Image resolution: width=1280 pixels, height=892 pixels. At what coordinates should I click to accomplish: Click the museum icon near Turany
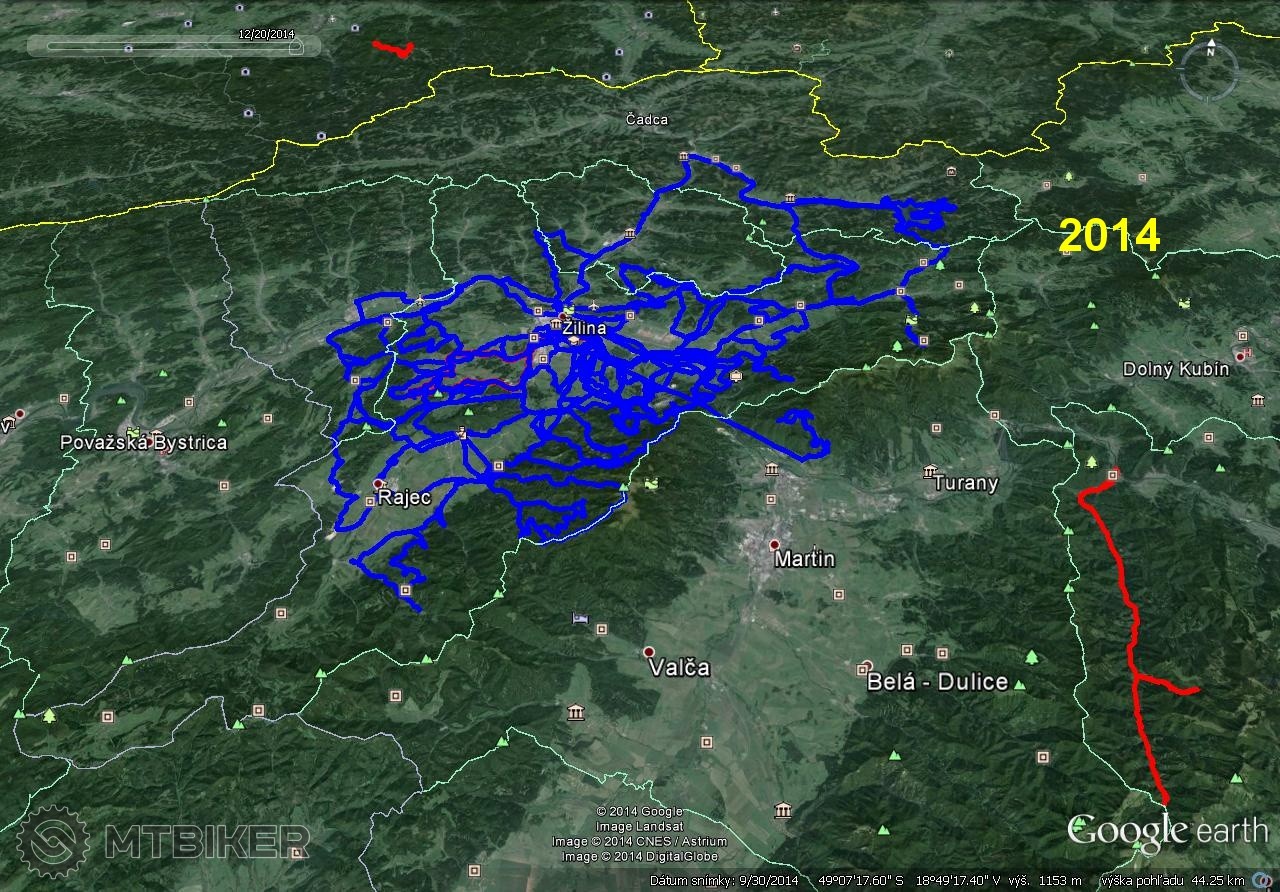click(x=930, y=471)
